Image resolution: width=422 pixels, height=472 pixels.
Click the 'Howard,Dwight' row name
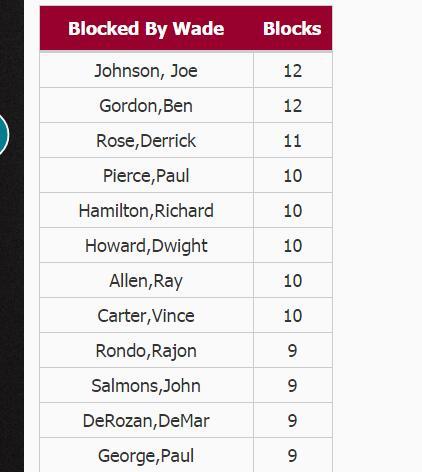click(146, 246)
